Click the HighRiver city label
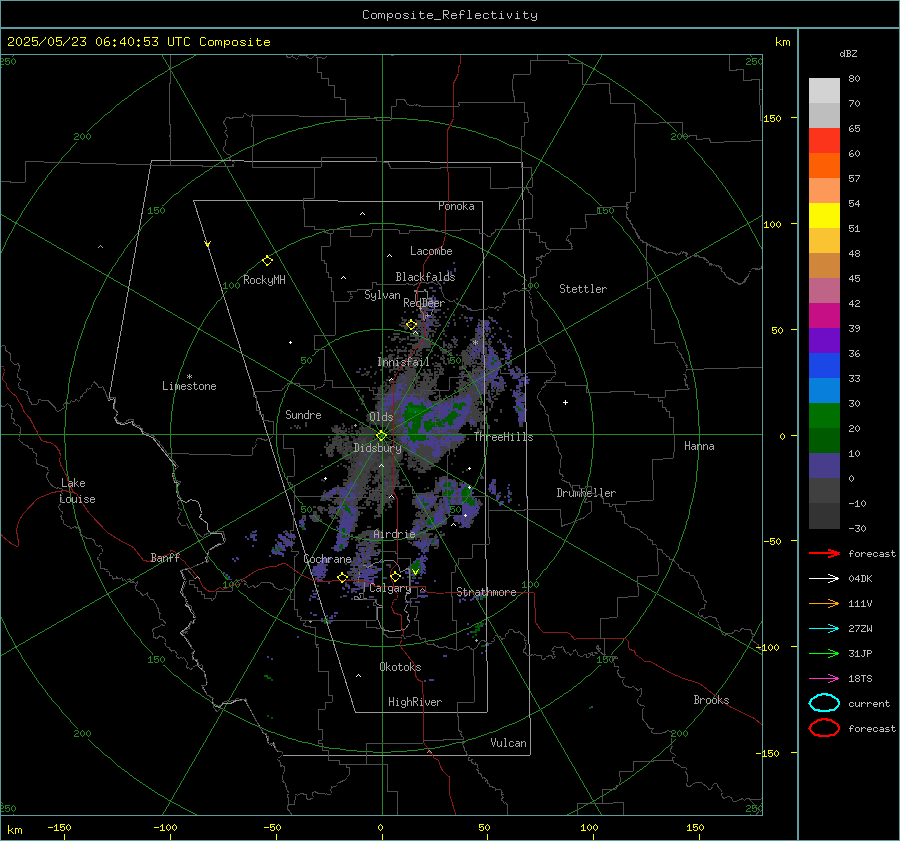Viewport: 900px width, 841px height. click(x=415, y=702)
